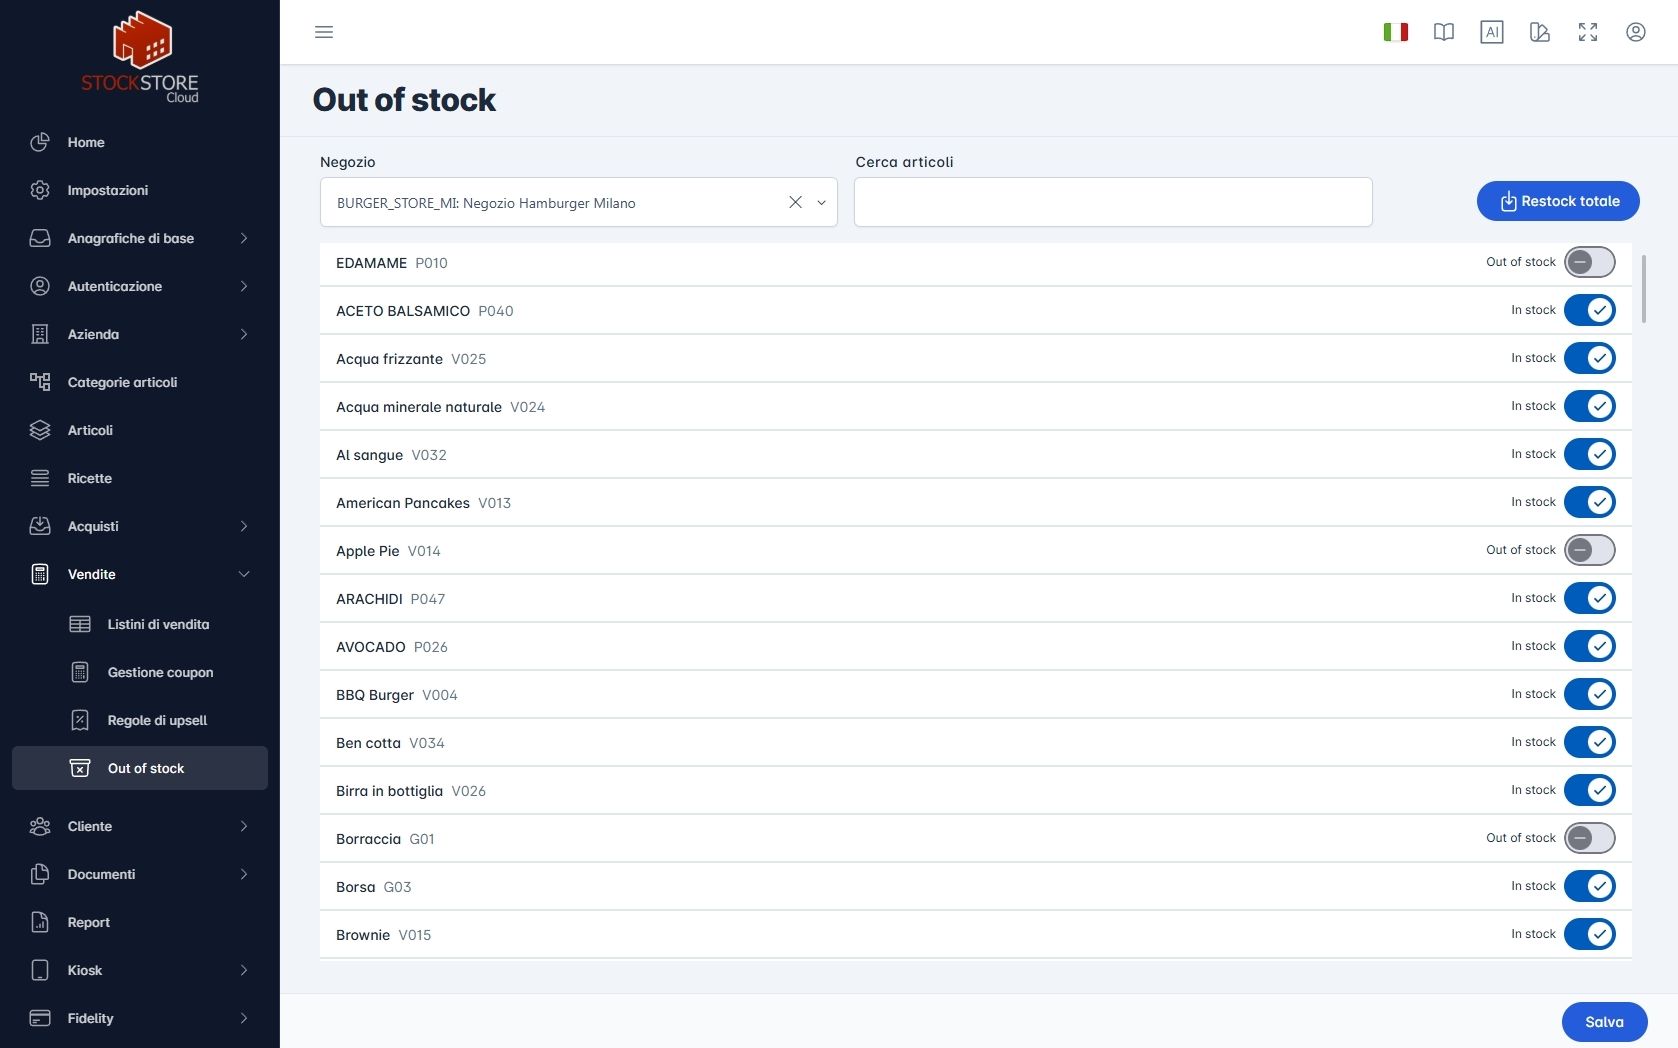Click the AI assistant icon
1678x1048 pixels.
[1492, 32]
